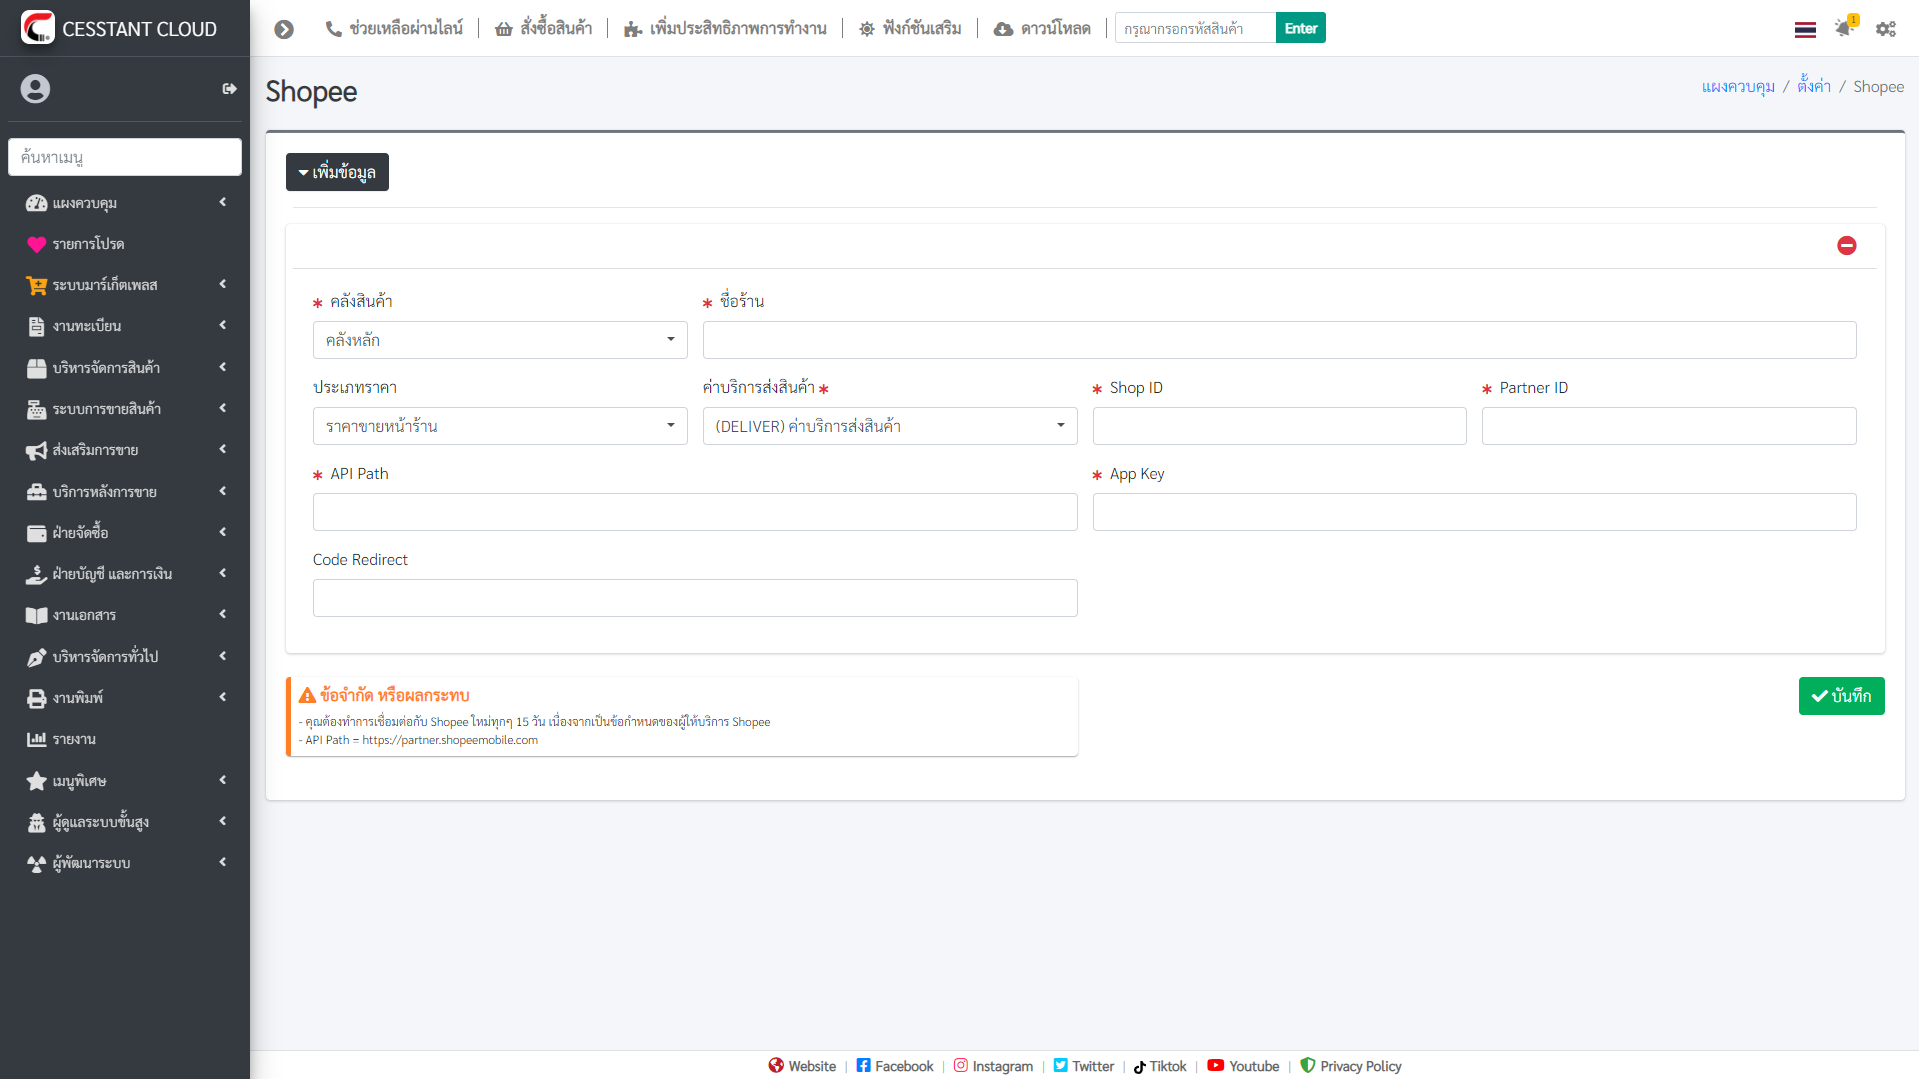Expand the ฝ่ายจัดซื้อ sidebar menu

point(125,533)
